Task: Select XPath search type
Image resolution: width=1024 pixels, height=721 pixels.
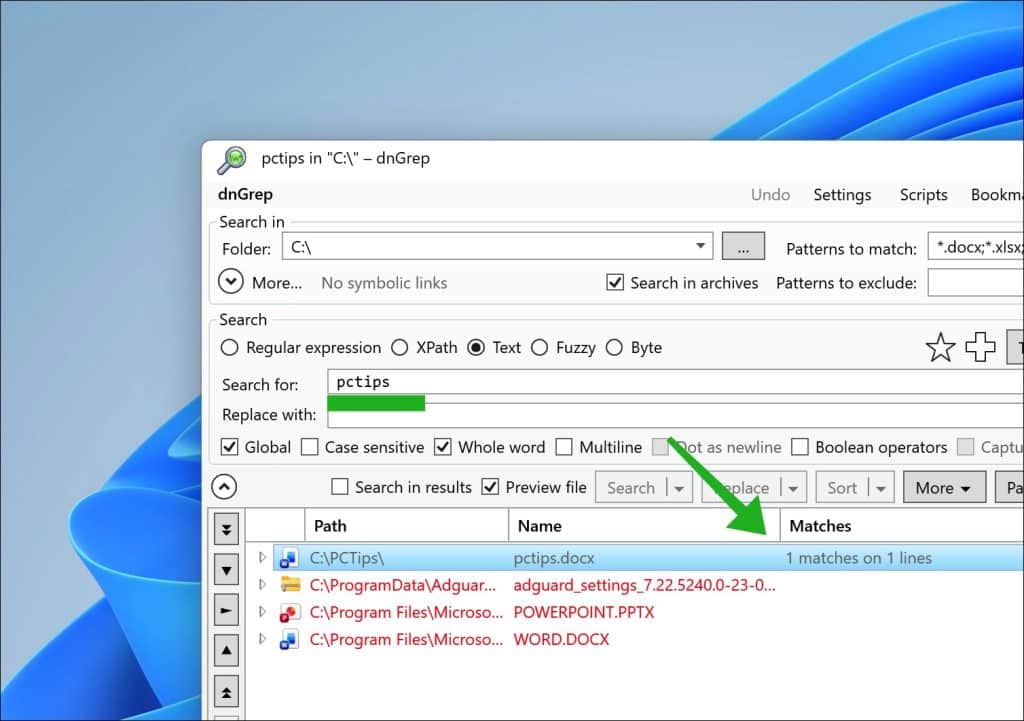Action: [400, 347]
